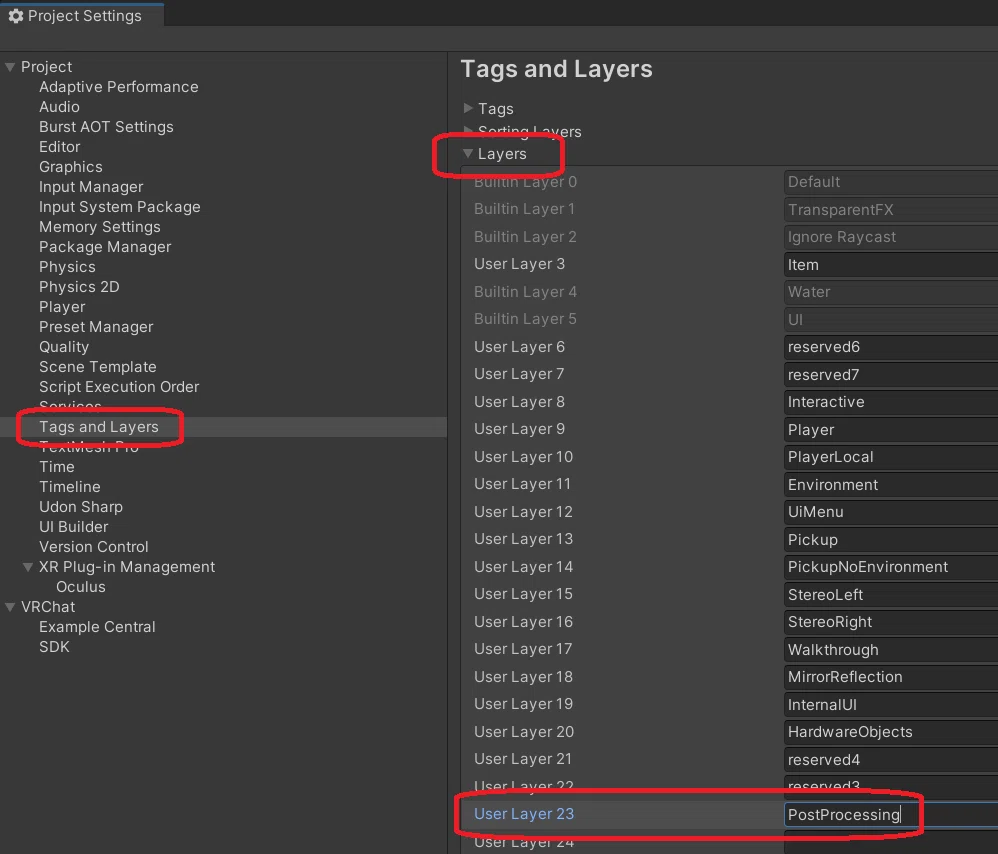Open Scene Template settings

click(x=97, y=367)
